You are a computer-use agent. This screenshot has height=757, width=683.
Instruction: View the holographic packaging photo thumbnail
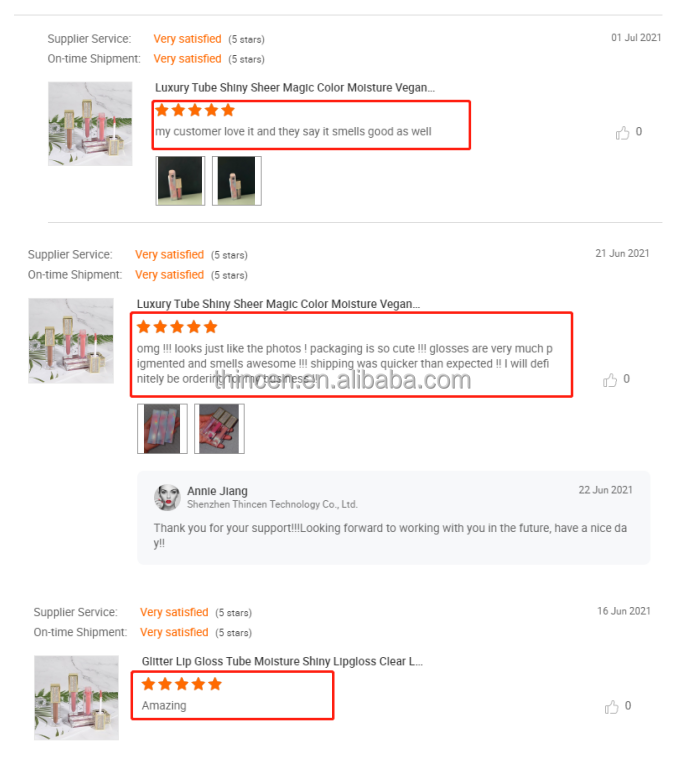[x=162, y=429]
